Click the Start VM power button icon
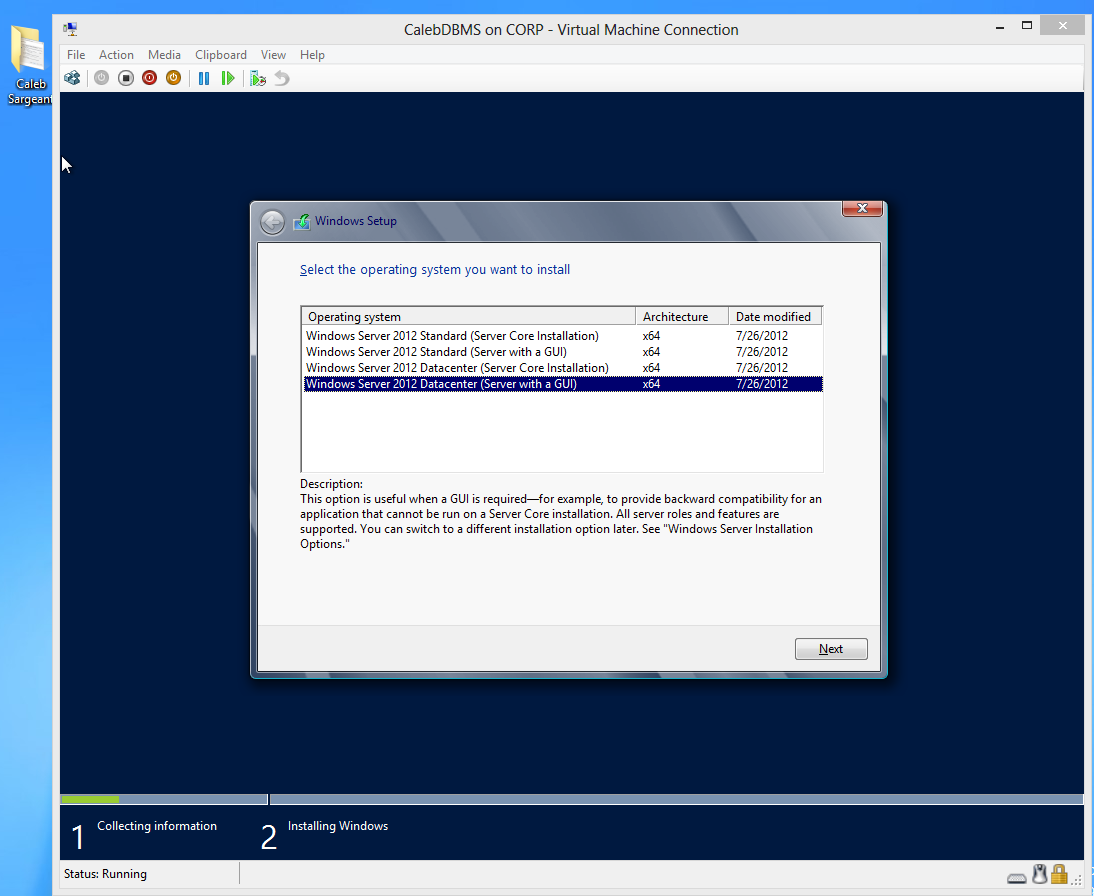The width and height of the screenshot is (1094, 896). [x=101, y=78]
